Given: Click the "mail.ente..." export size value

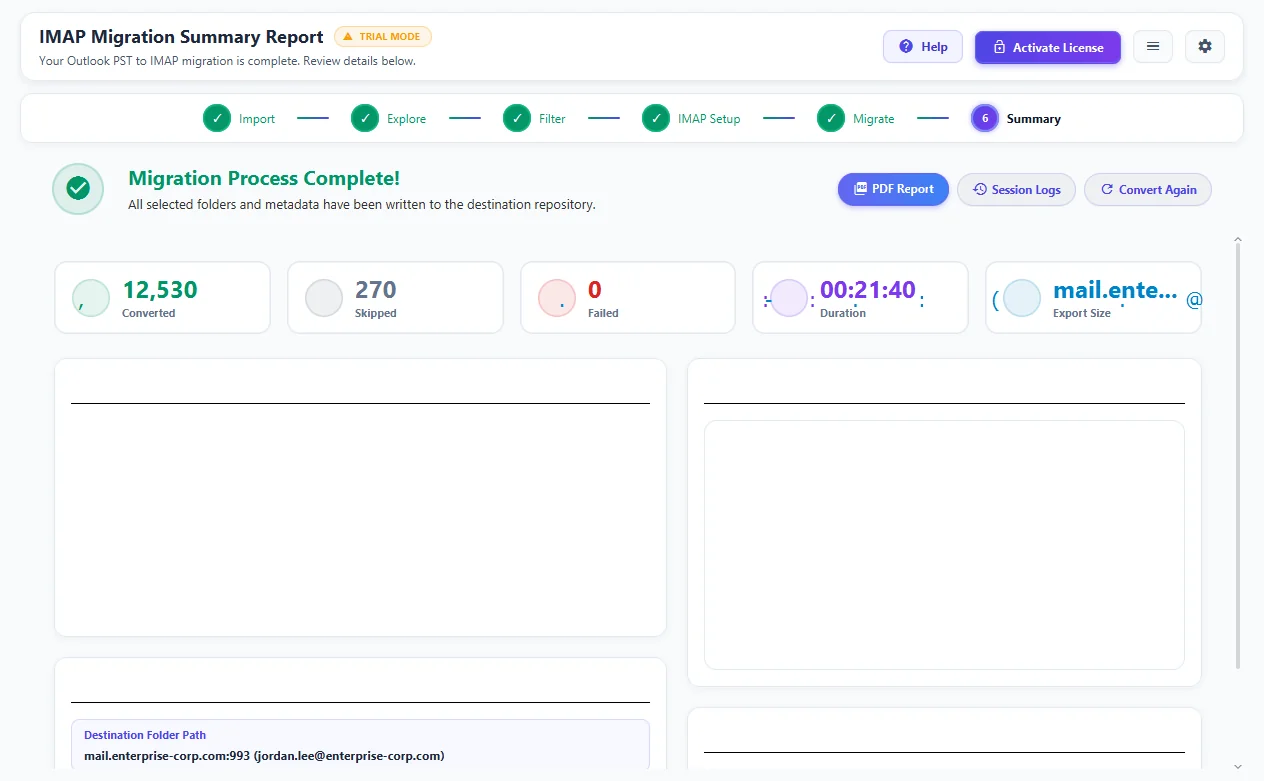Looking at the screenshot, I should [1115, 290].
